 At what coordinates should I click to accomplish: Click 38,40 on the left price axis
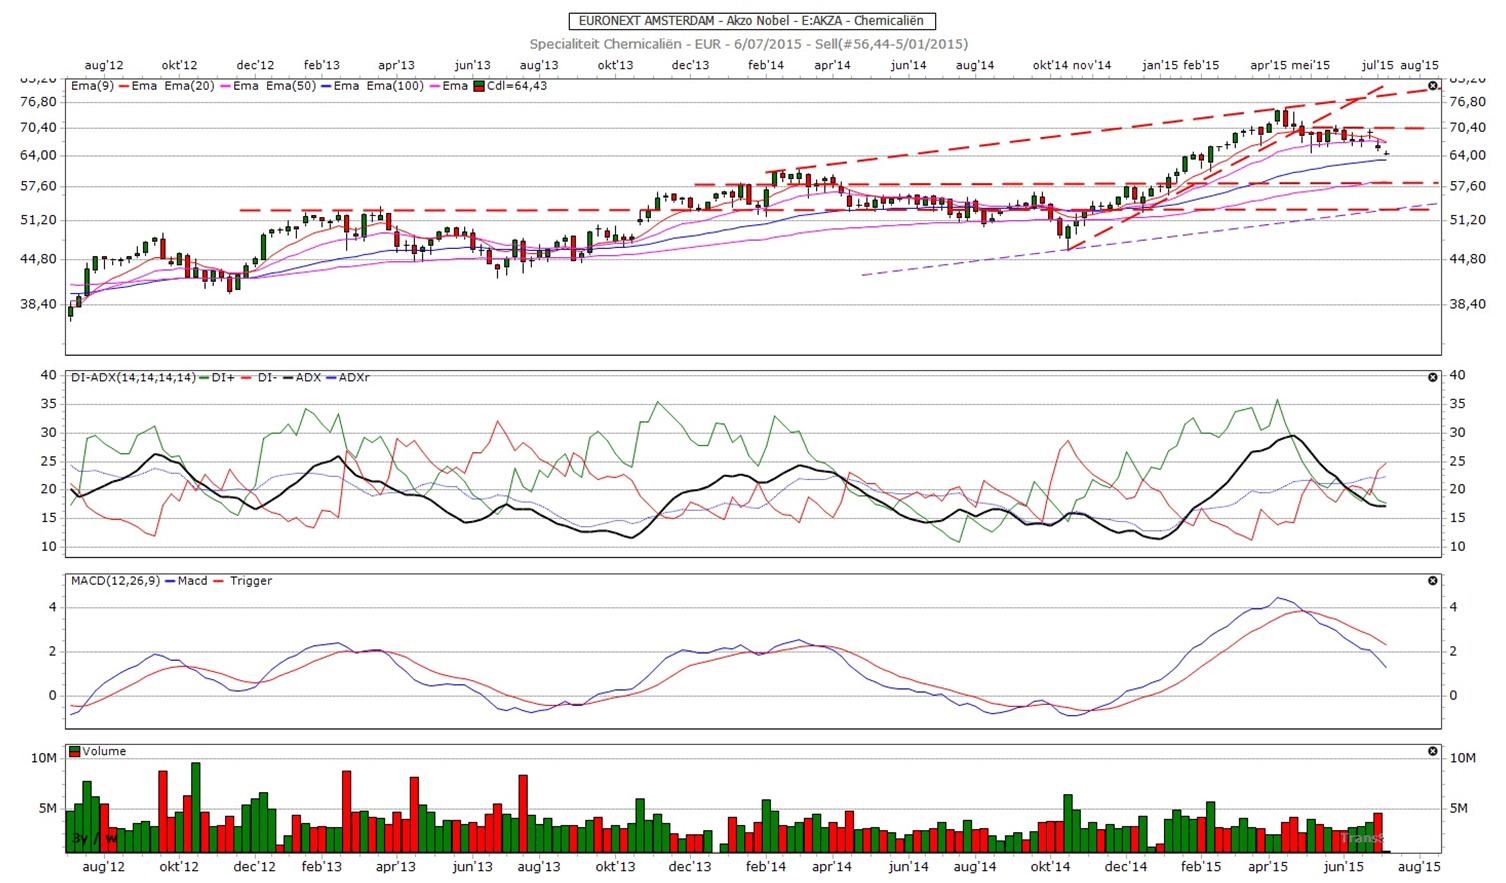click(x=38, y=304)
